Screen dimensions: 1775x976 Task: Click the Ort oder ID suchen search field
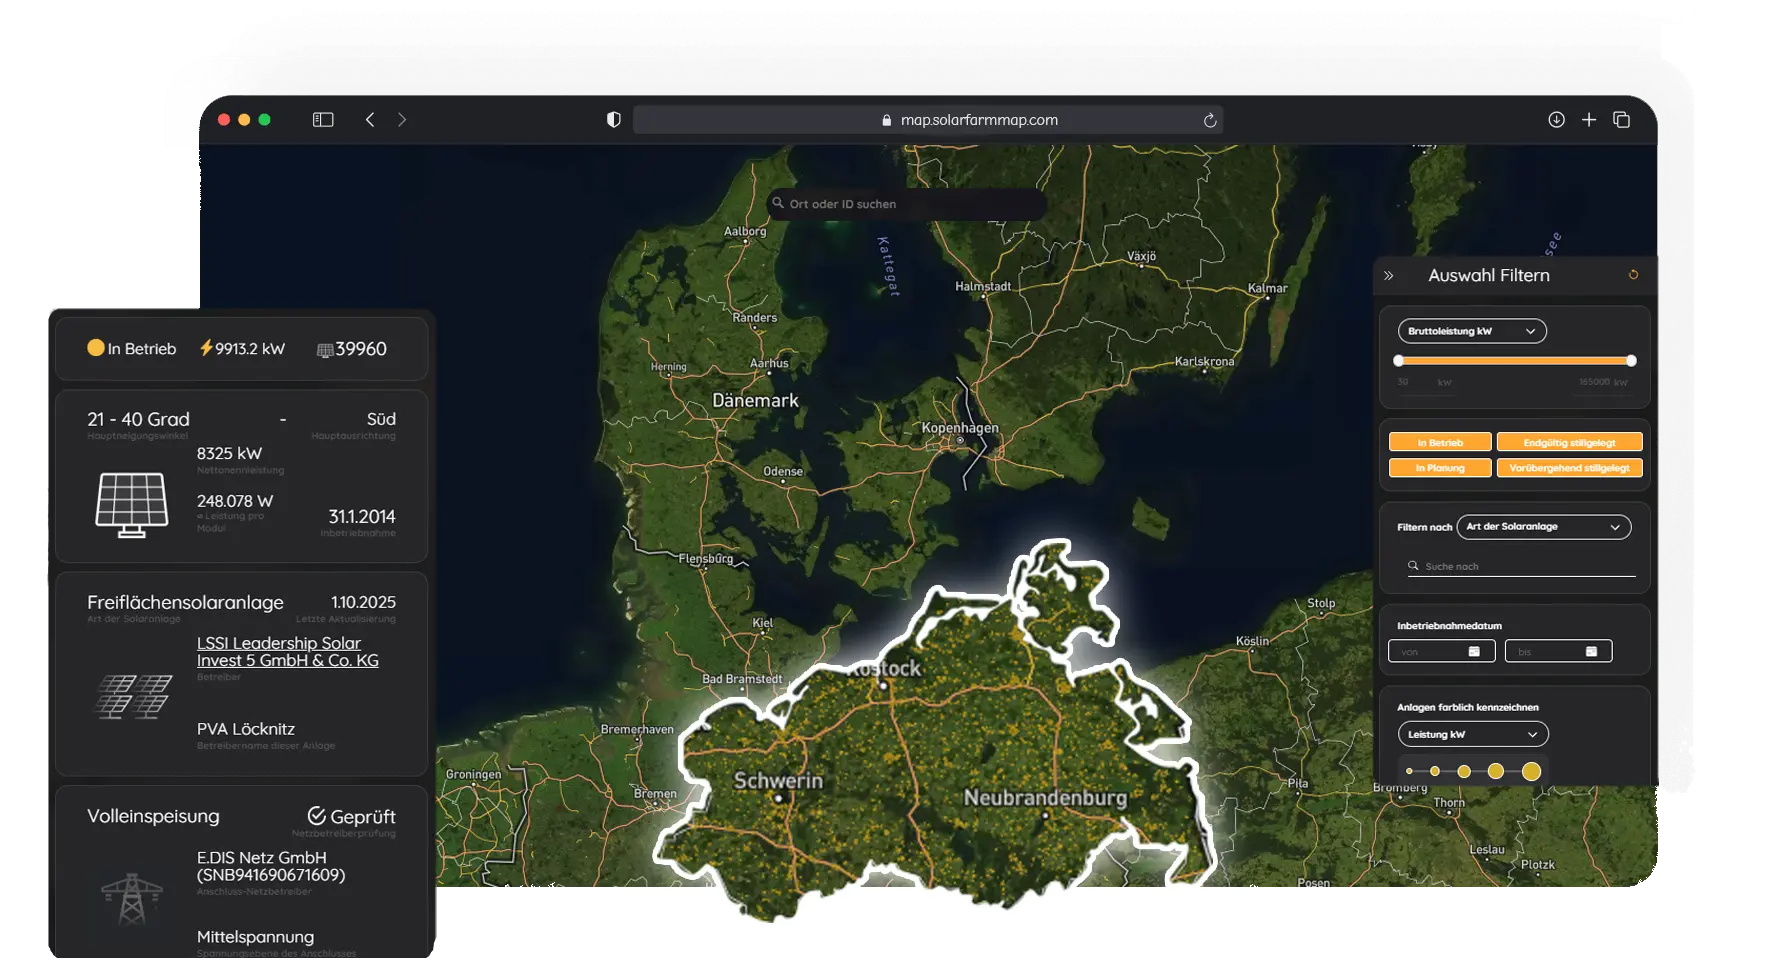click(906, 204)
